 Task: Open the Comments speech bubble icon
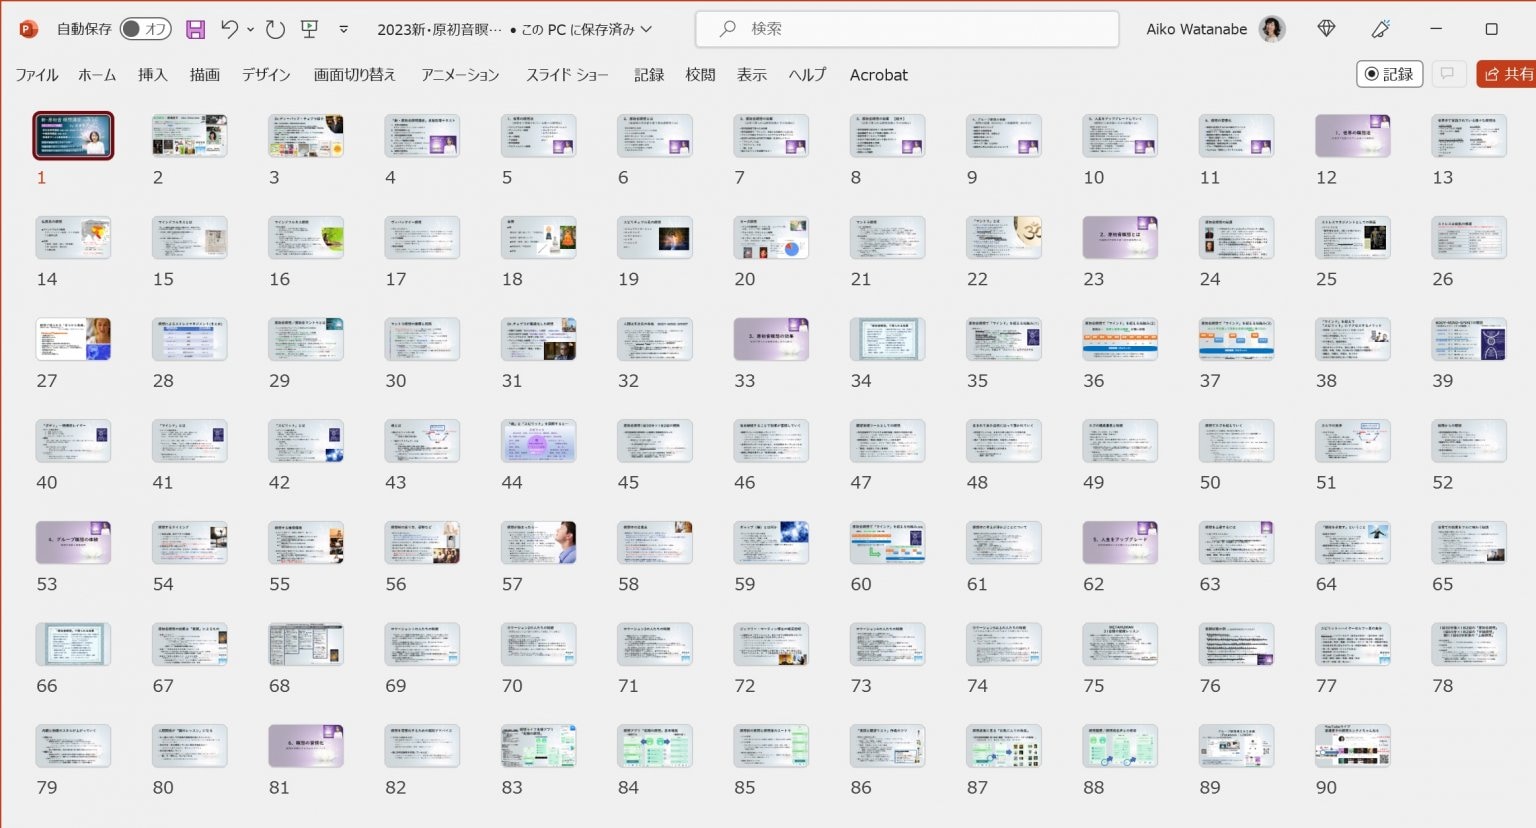[x=1446, y=74]
